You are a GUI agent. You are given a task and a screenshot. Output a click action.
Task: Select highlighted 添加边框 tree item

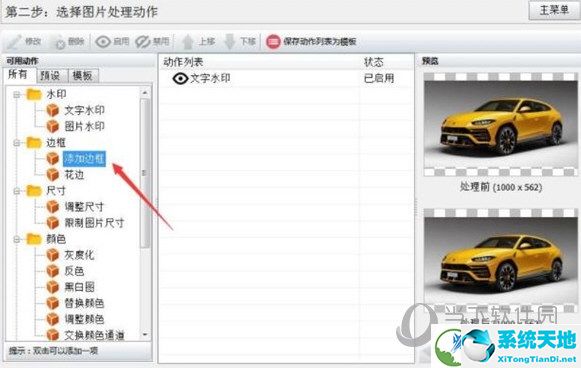pyautogui.click(x=84, y=159)
